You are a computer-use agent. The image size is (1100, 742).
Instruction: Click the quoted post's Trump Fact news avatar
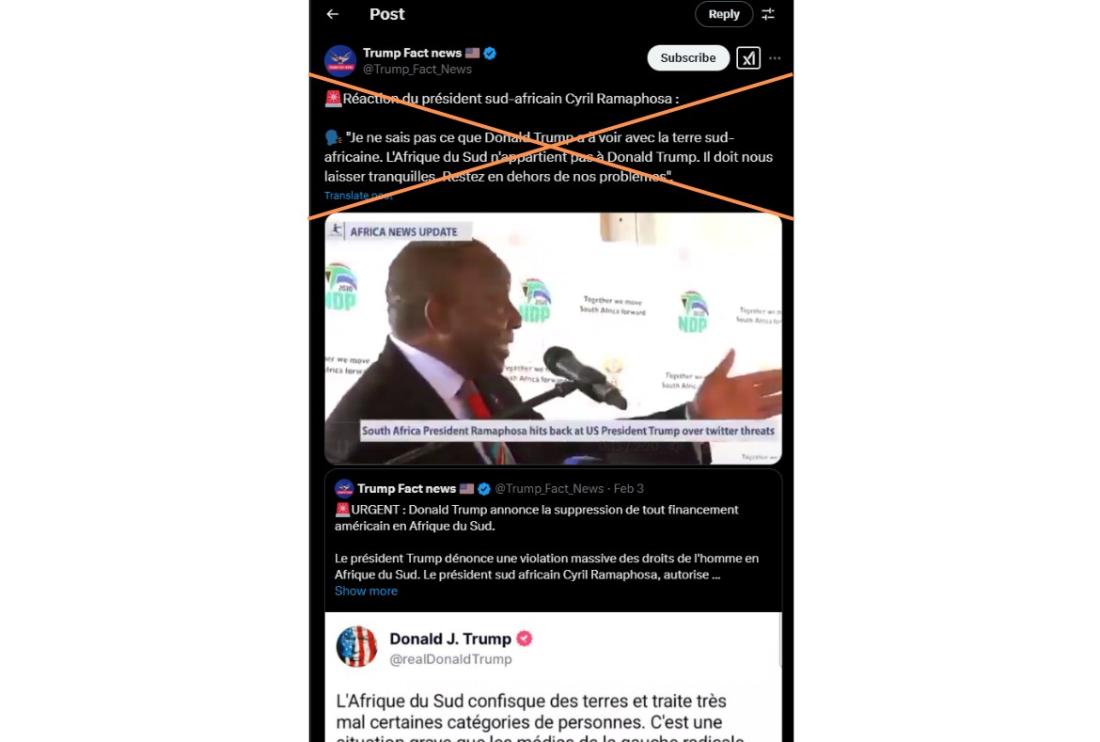[344, 488]
